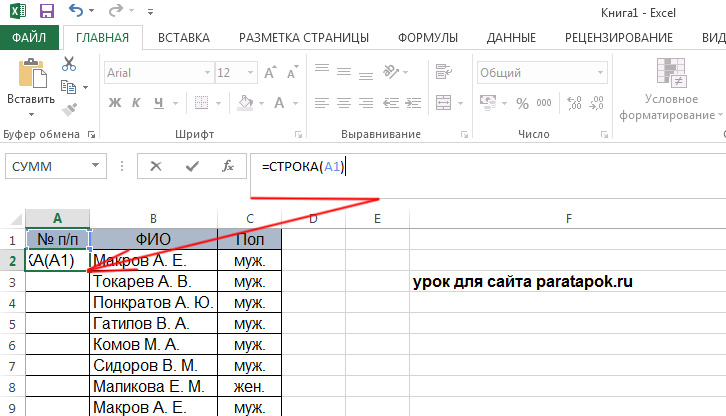This screenshot has width=726, height=416.
Task: Switch to the ГЛАВНАЯ tab
Action: coord(102,38)
